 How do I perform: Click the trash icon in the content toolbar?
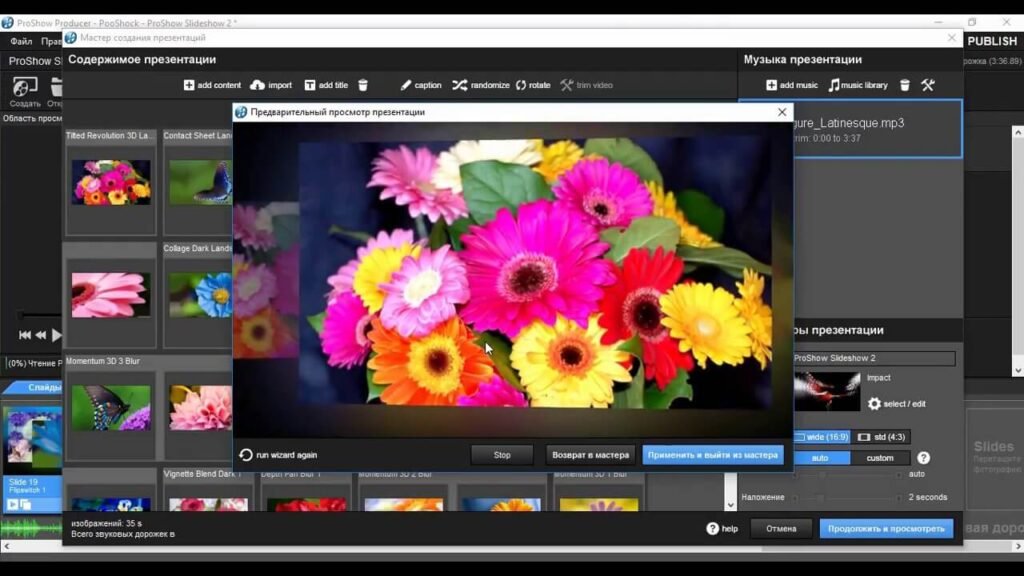[x=363, y=85]
